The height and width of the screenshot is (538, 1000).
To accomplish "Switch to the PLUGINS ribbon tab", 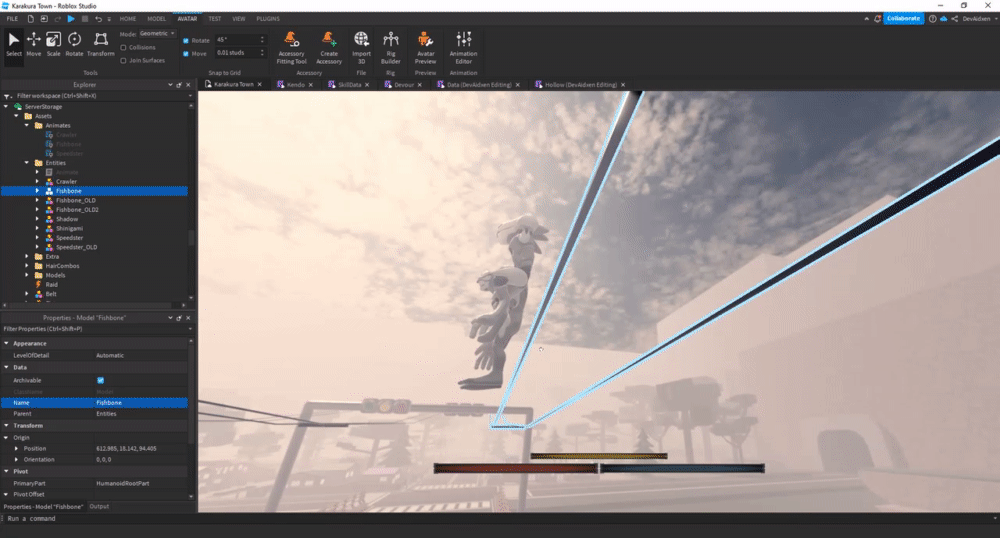I will point(268,19).
